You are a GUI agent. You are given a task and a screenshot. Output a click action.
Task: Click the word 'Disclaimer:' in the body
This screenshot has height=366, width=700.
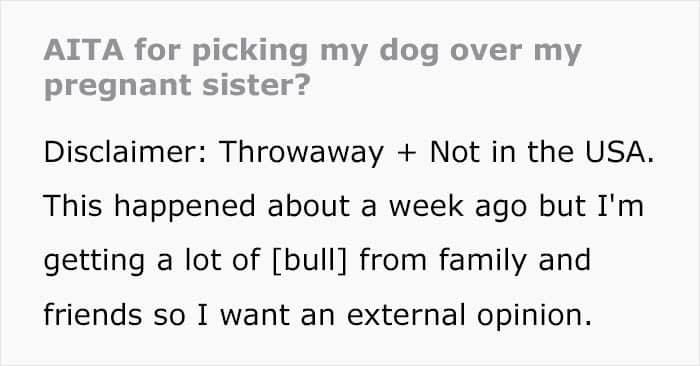(x=125, y=152)
